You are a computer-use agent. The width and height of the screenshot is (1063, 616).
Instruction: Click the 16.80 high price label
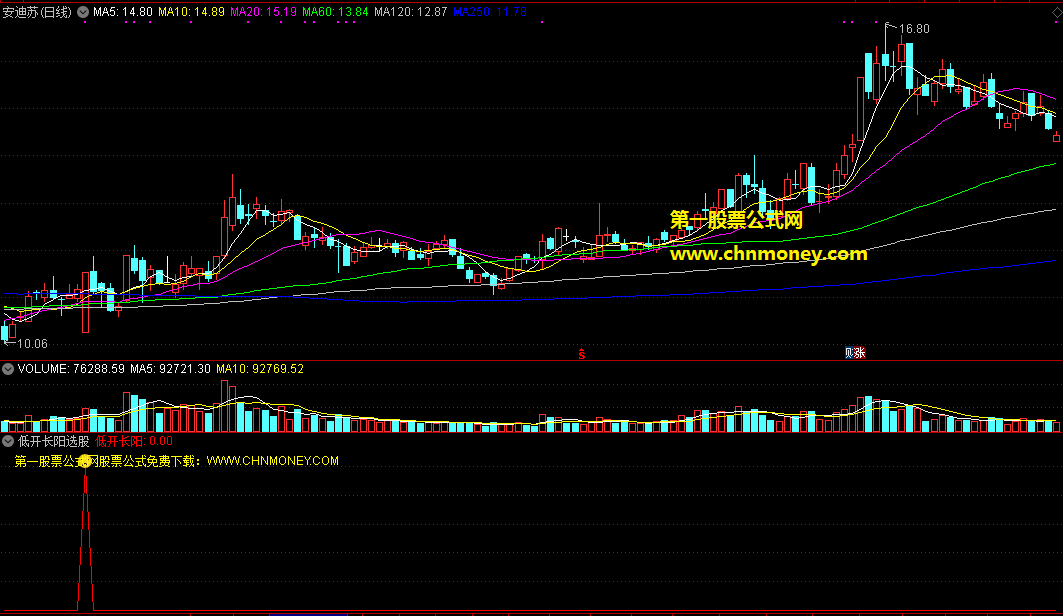point(915,29)
